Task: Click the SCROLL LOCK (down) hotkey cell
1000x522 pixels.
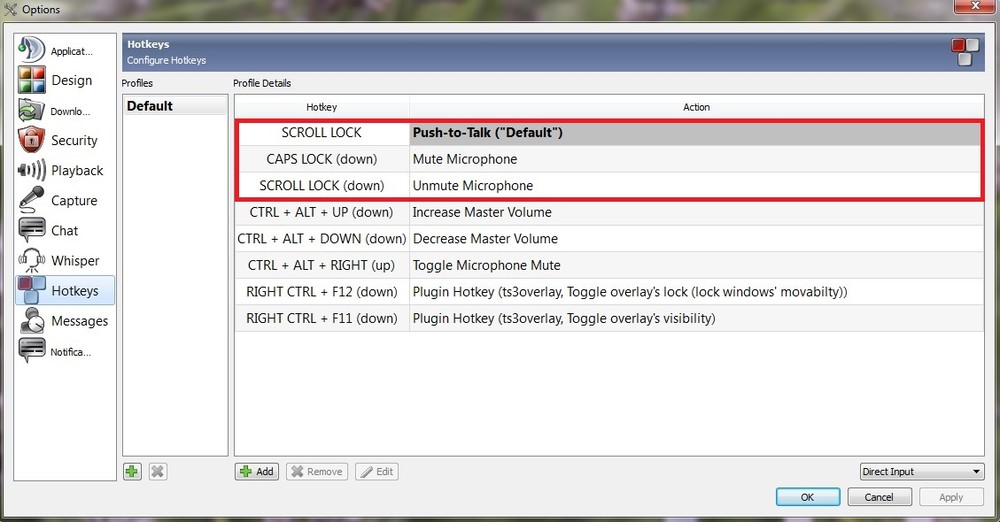Action: pos(322,186)
